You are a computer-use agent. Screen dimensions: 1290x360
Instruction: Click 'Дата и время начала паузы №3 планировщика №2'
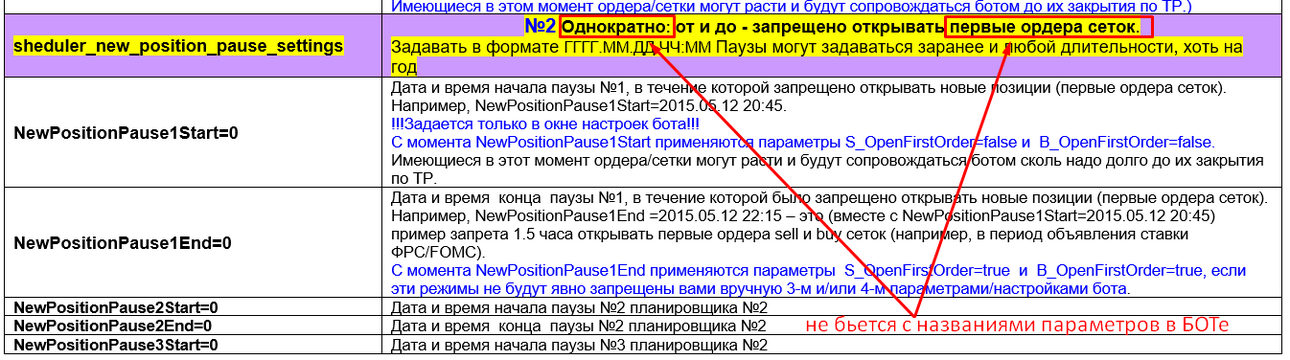[x=579, y=344]
